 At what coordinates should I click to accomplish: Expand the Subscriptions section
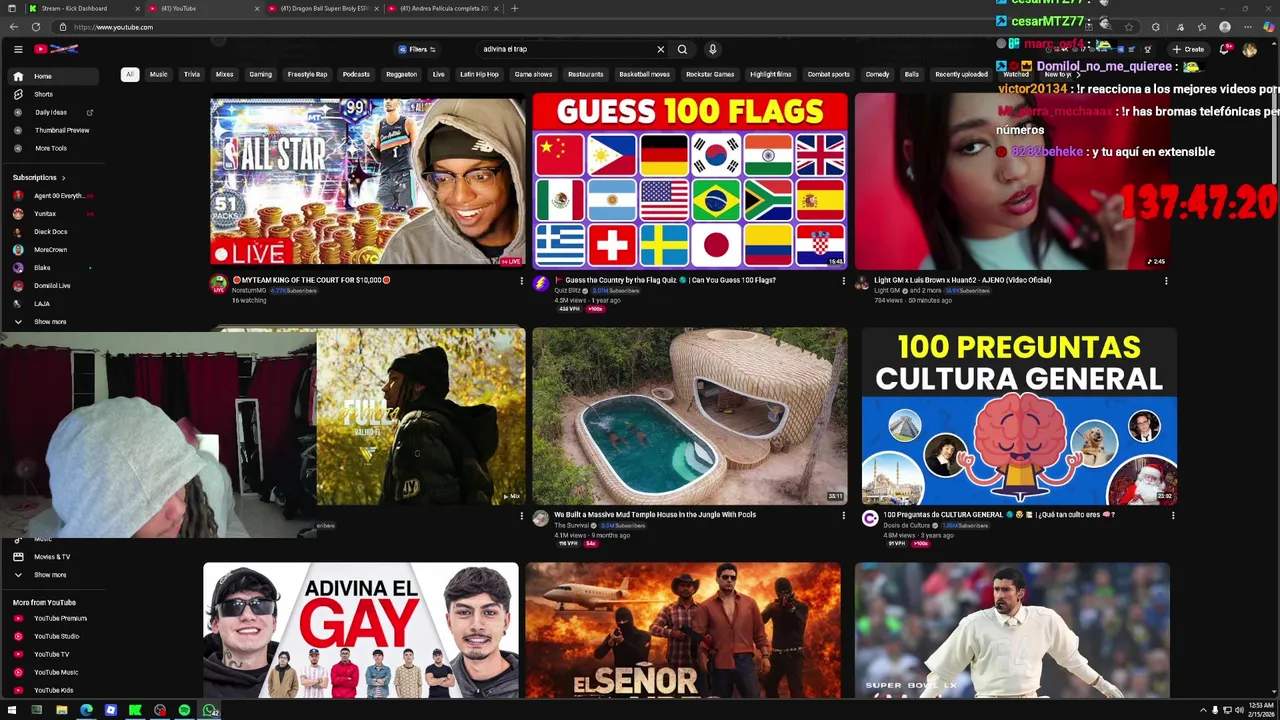[39, 177]
